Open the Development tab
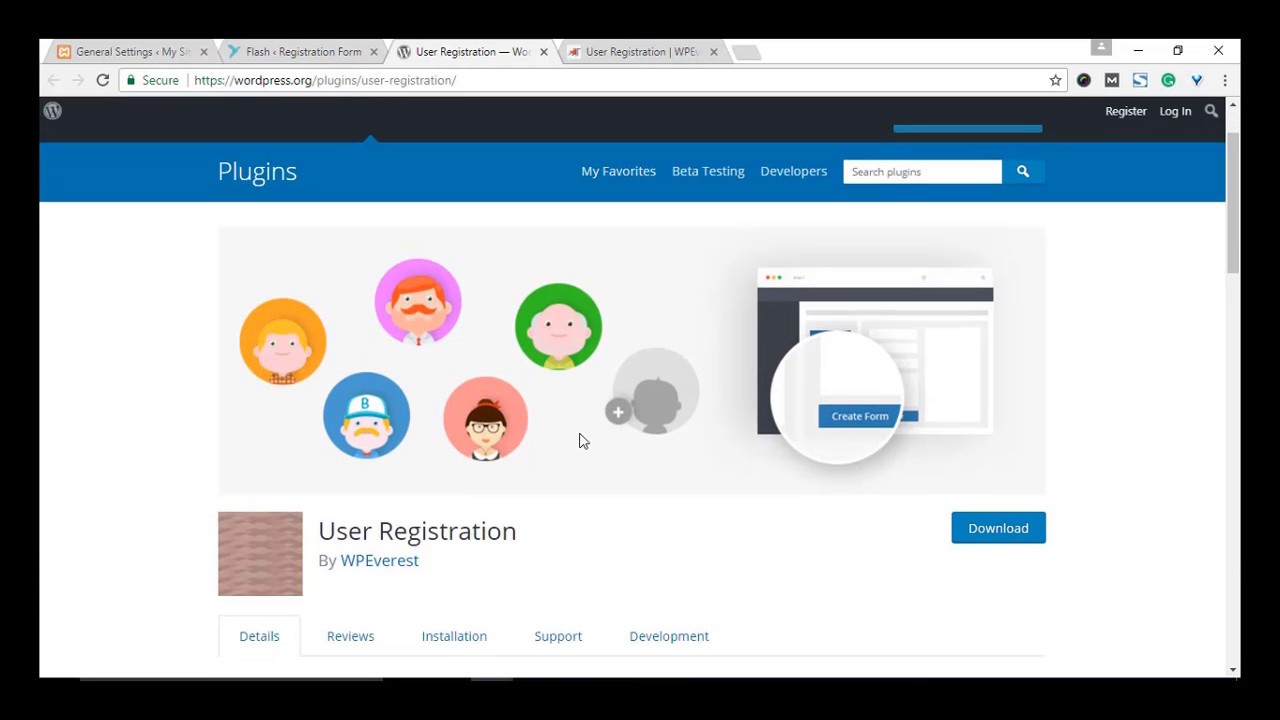 coord(669,636)
